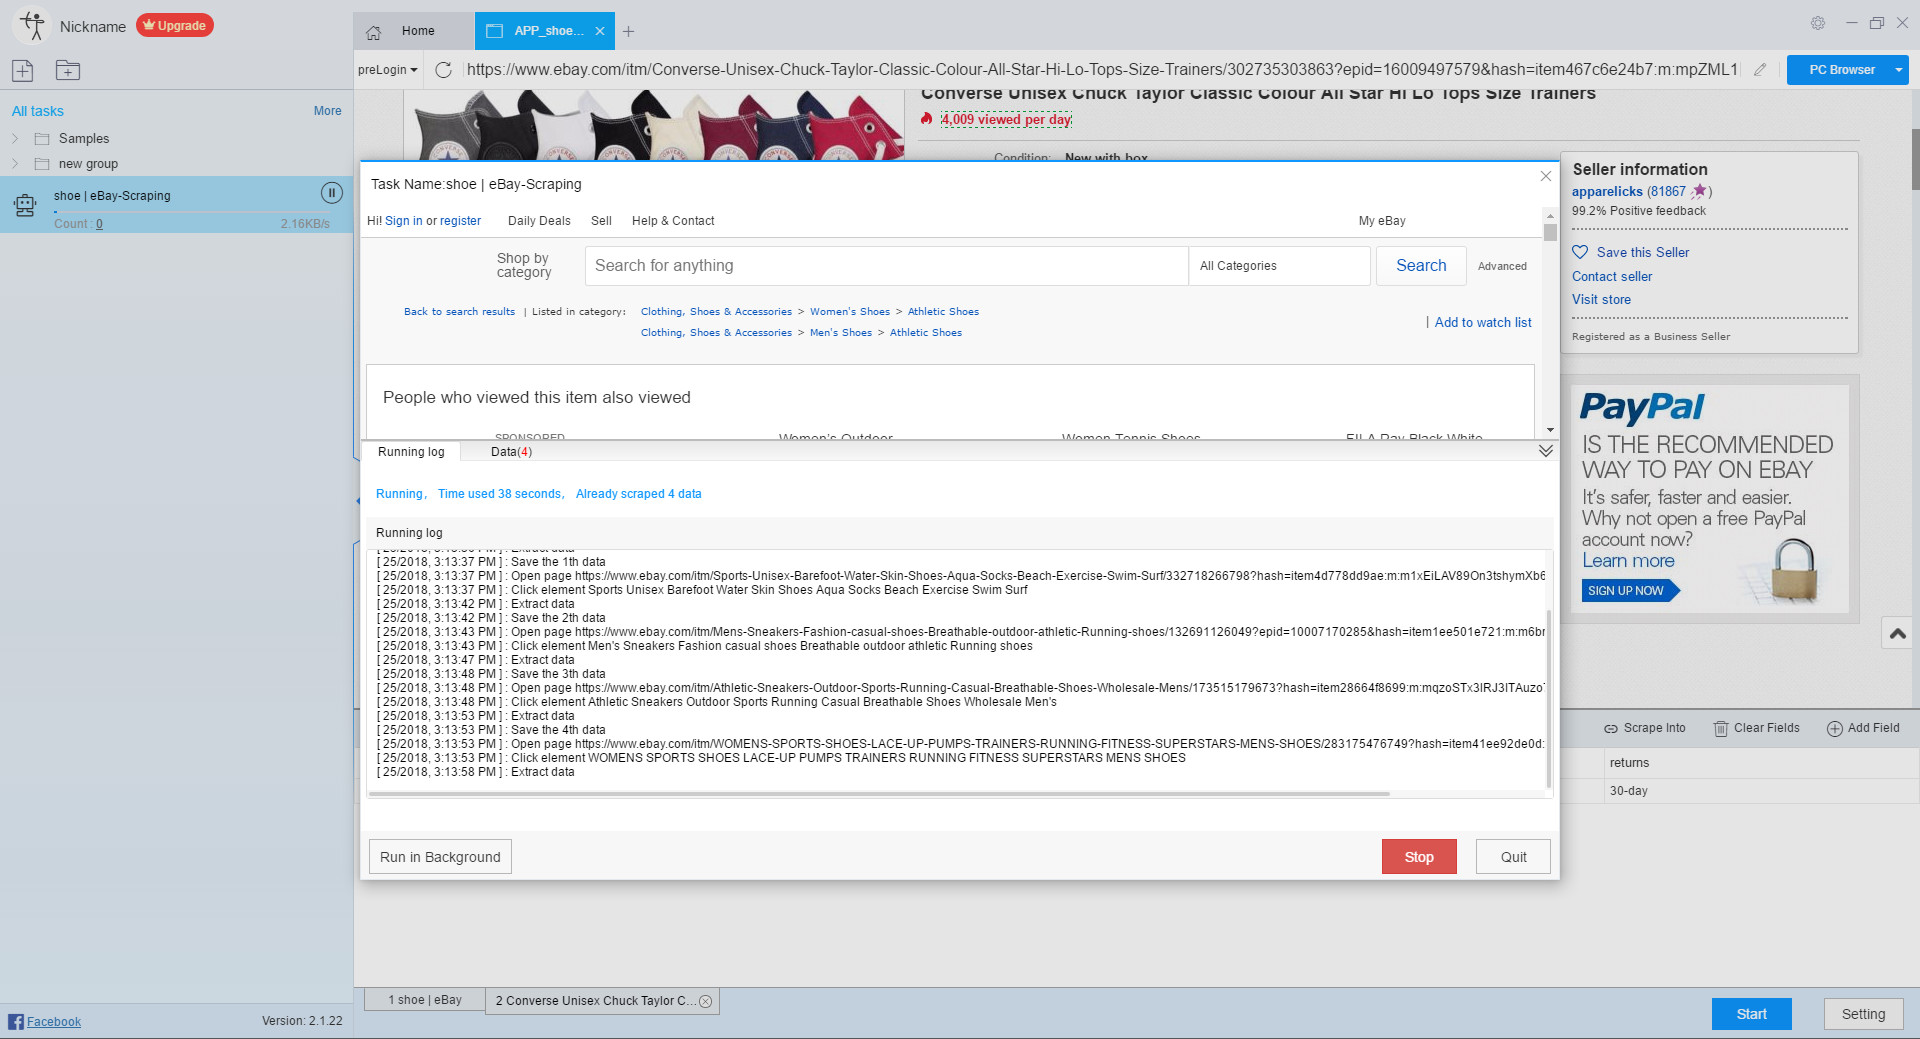Click the dialog vertical scrollbar down arrow
This screenshot has width=1920, height=1039.
[x=1550, y=430]
